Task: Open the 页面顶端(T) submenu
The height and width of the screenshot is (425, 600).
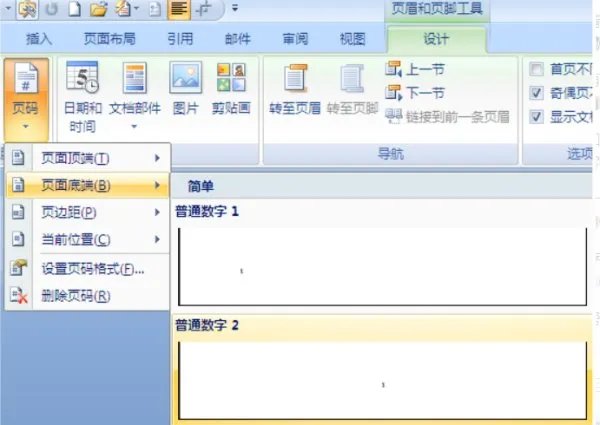Action: 88,158
